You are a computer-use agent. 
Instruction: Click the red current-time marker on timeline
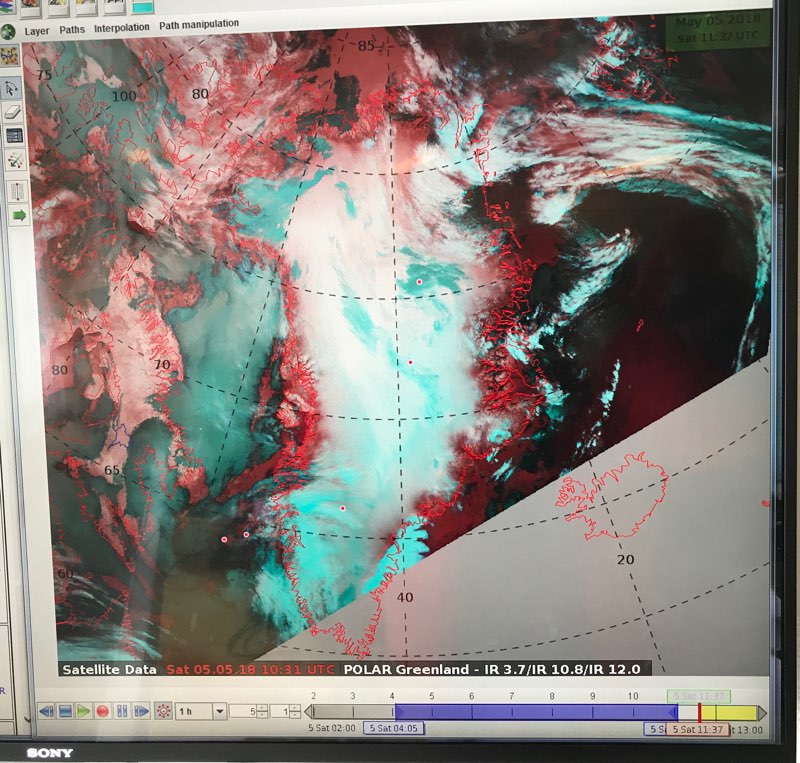(699, 712)
